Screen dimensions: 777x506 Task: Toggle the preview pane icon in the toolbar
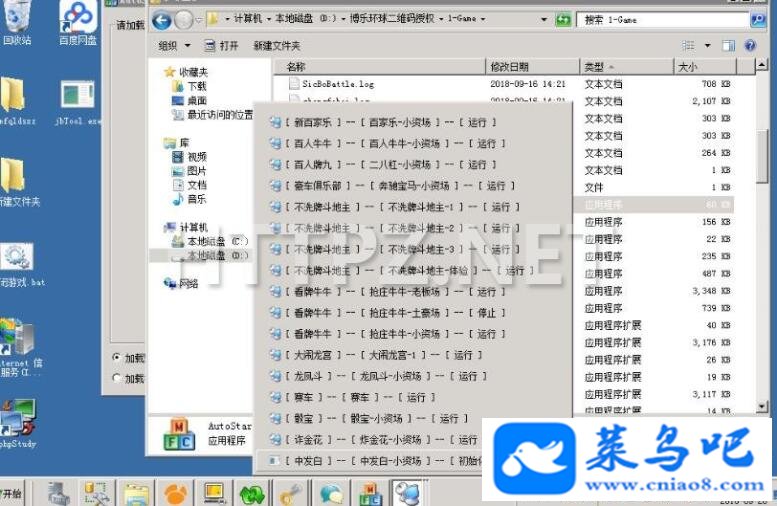point(728,46)
